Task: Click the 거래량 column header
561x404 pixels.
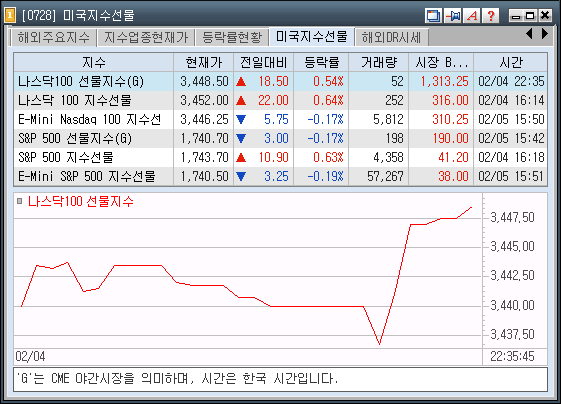Action: (379, 62)
